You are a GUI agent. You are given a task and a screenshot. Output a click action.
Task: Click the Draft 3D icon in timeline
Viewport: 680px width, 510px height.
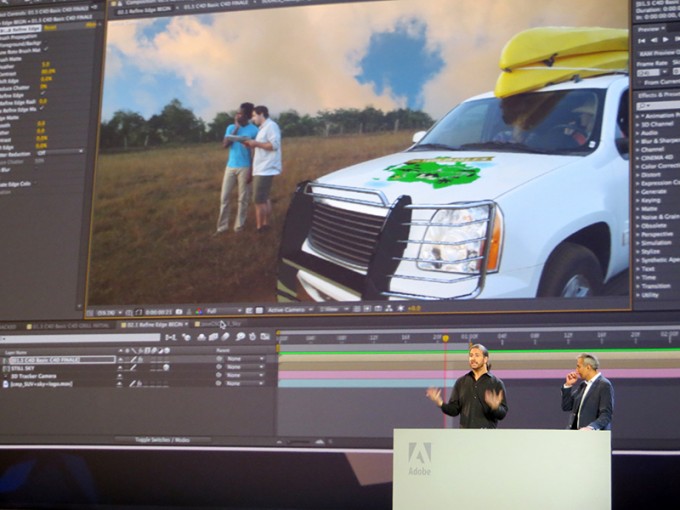(186, 337)
